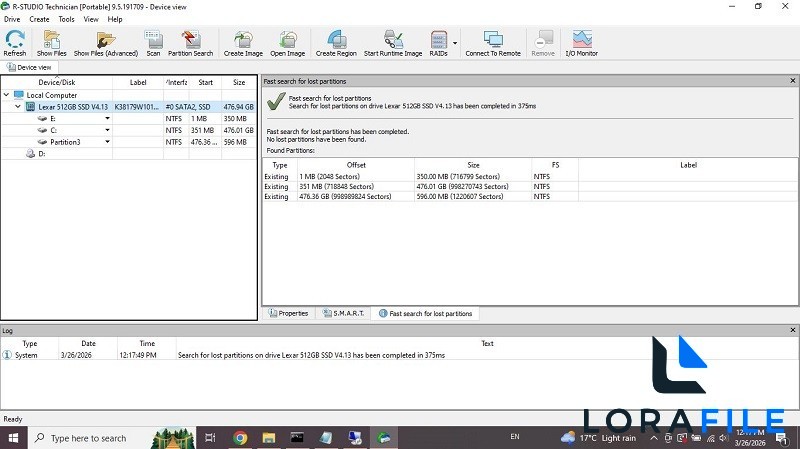Select the 476.01 GB size cell
Screen dimensions: 800x449
click(473, 187)
